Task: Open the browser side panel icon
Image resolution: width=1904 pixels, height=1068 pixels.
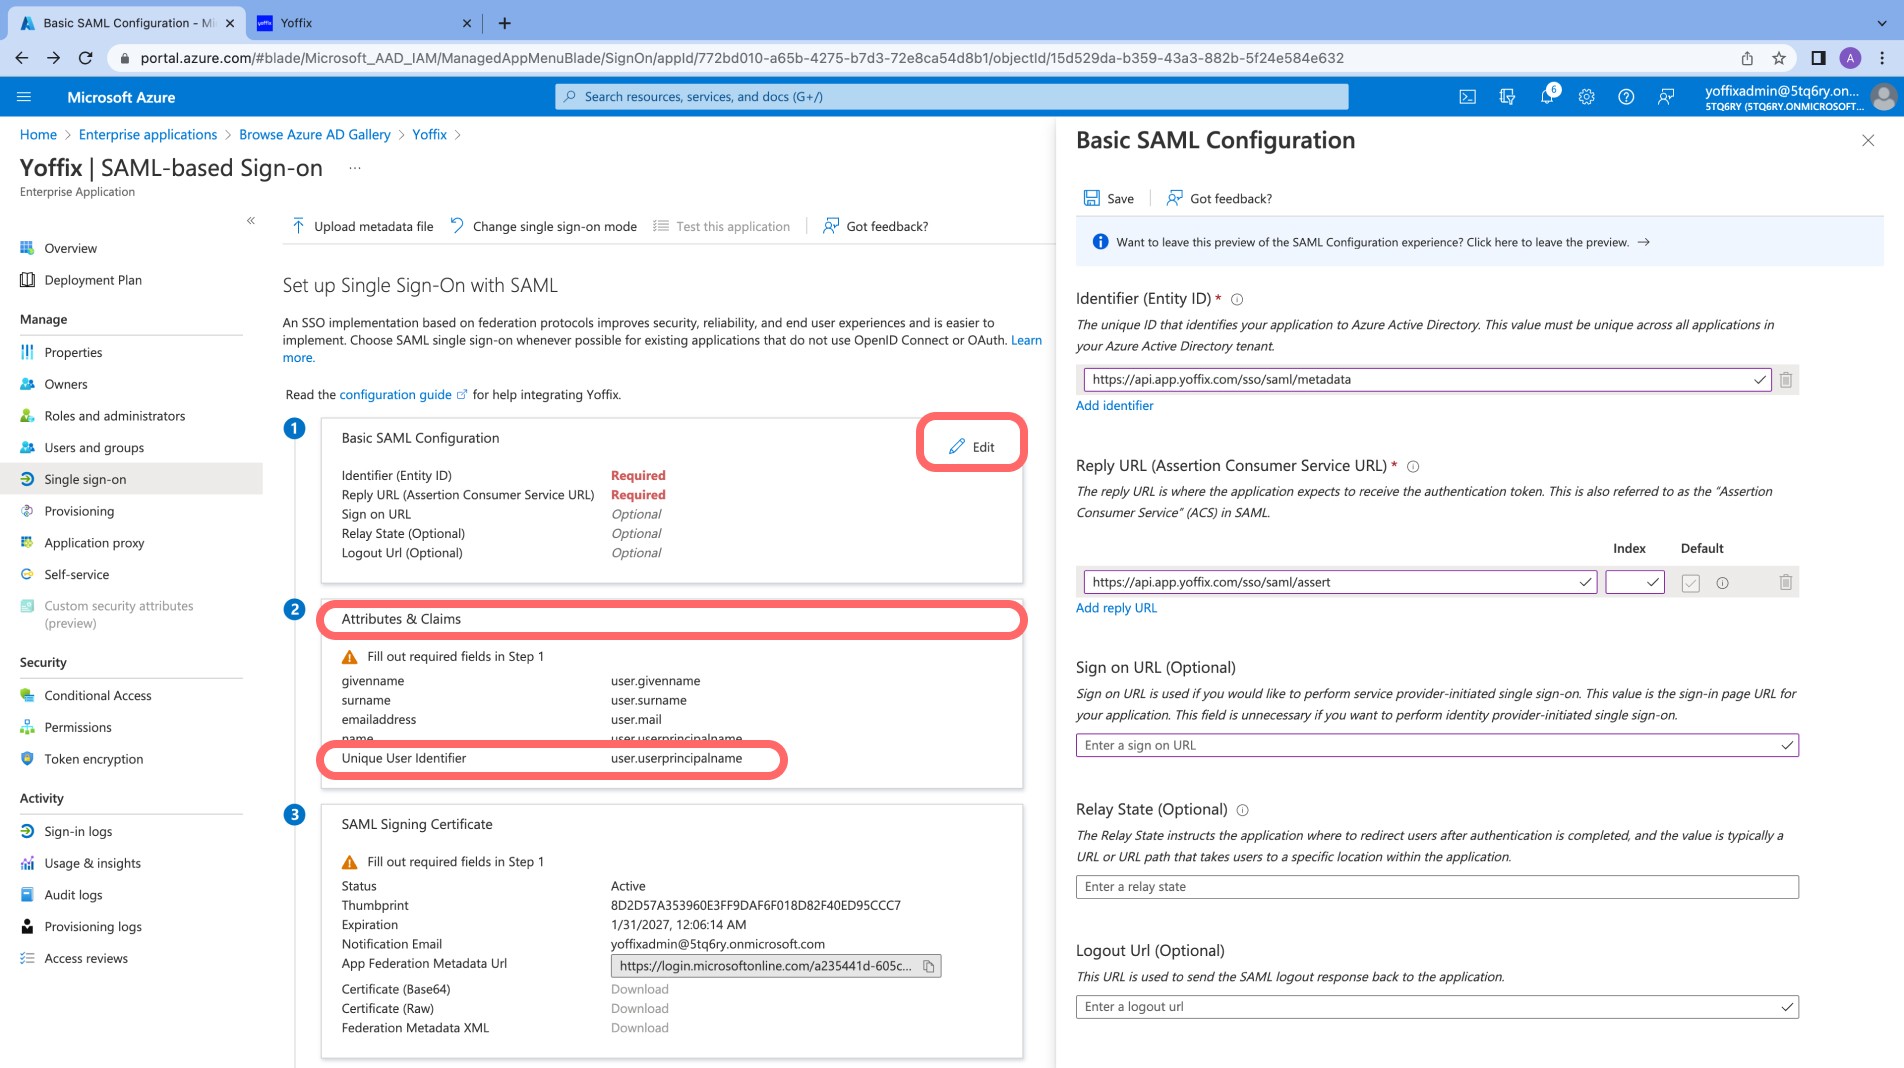Action: pyautogui.click(x=1818, y=58)
